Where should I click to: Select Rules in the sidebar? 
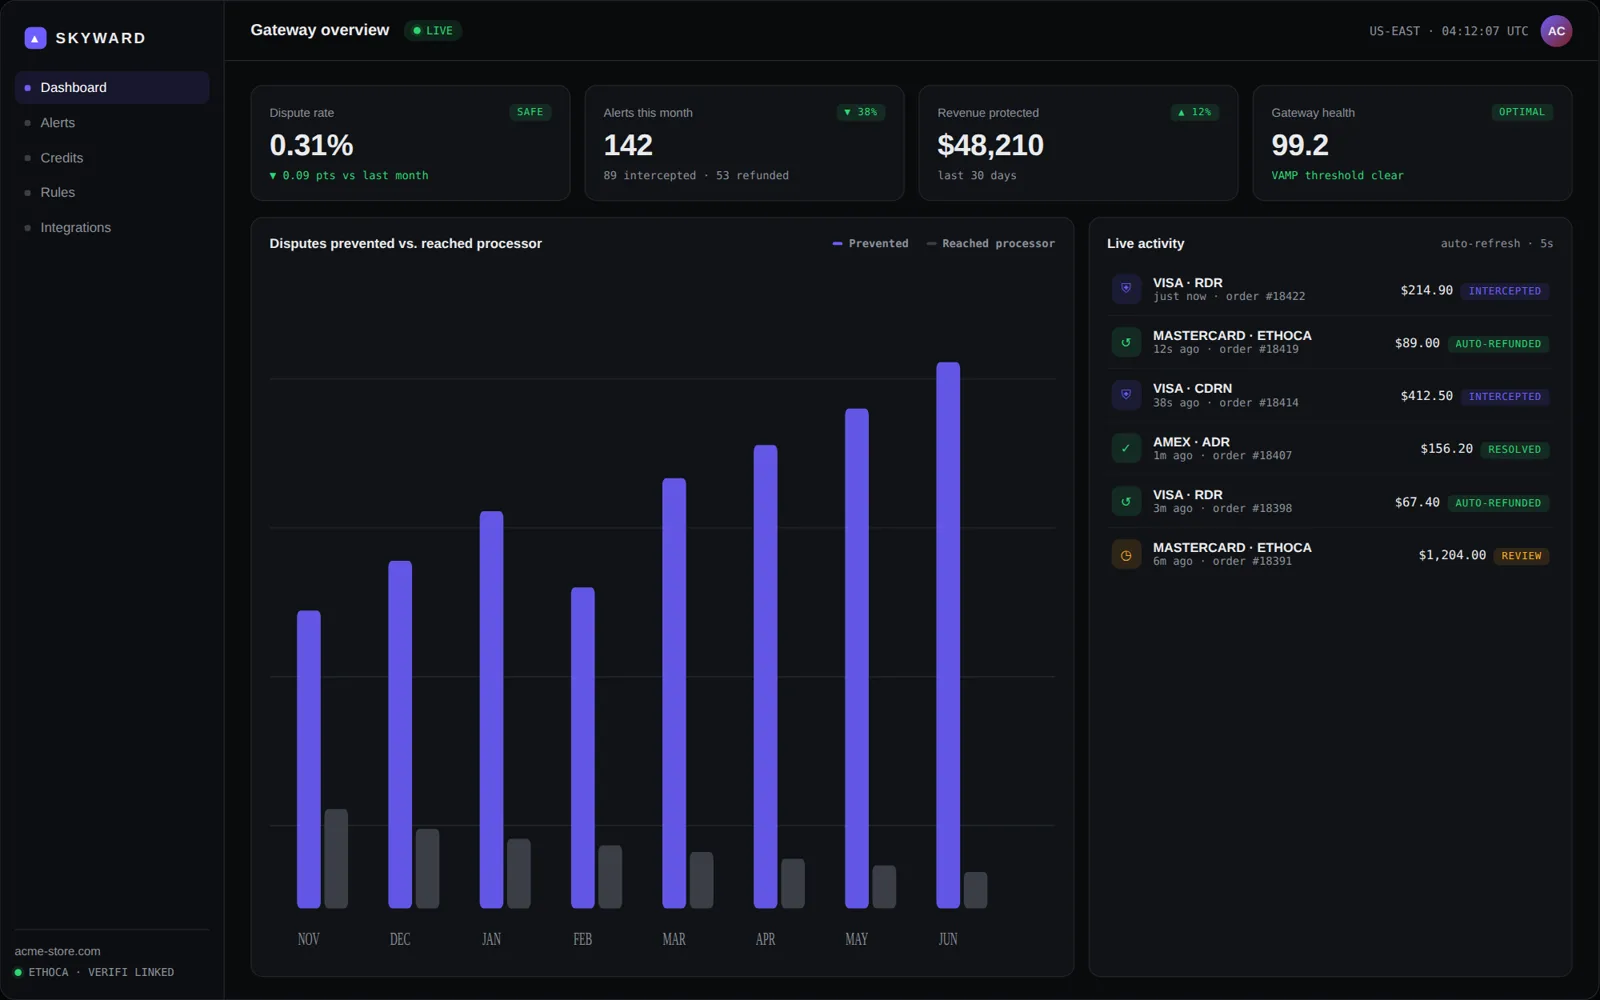[112, 192]
